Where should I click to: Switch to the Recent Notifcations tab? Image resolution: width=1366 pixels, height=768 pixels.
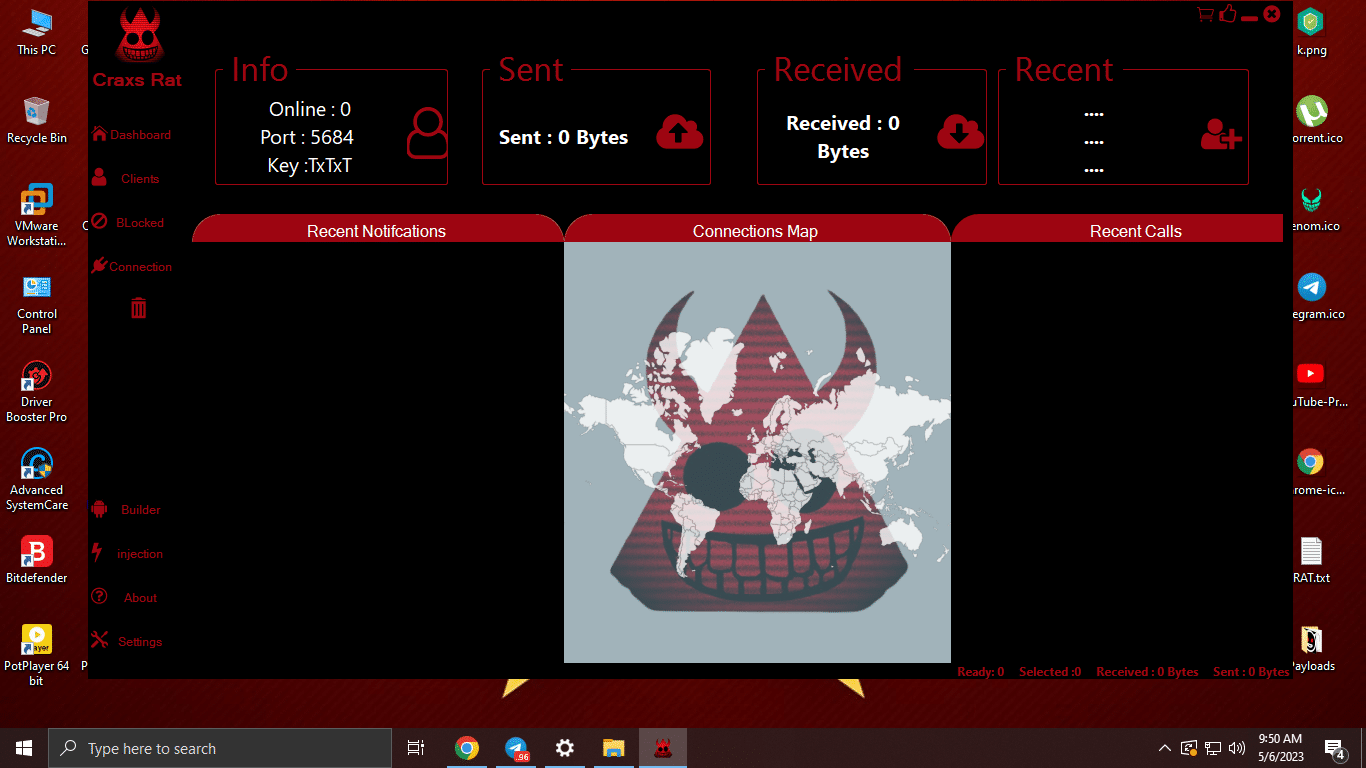377,231
